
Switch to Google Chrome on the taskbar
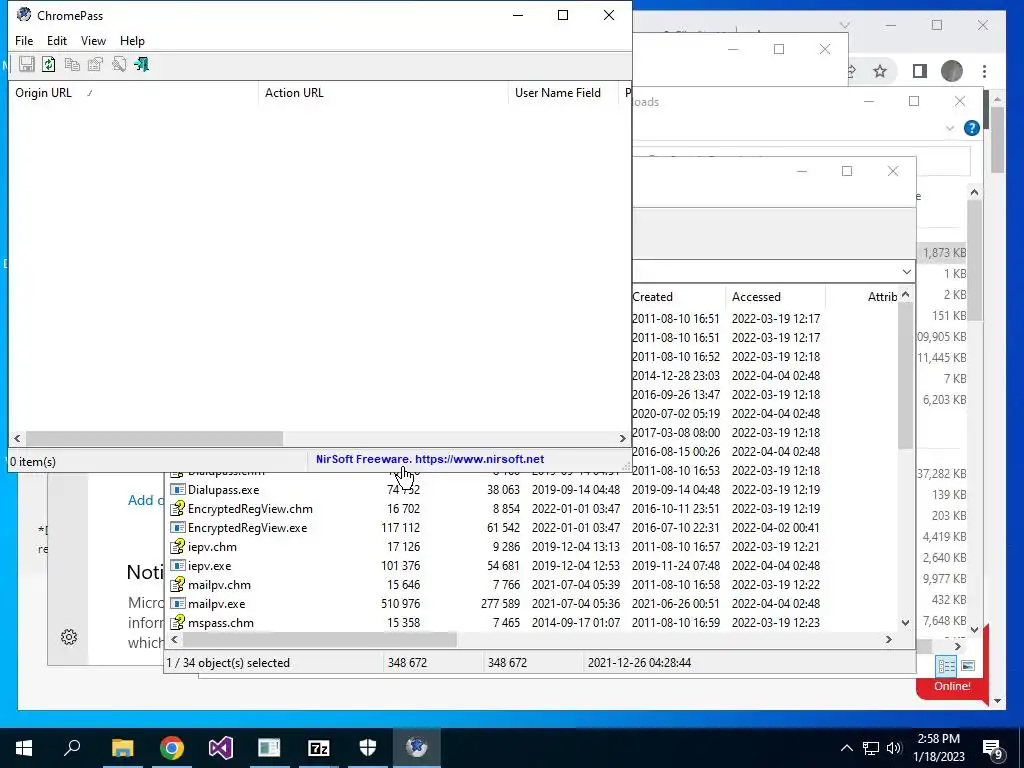[x=171, y=748]
